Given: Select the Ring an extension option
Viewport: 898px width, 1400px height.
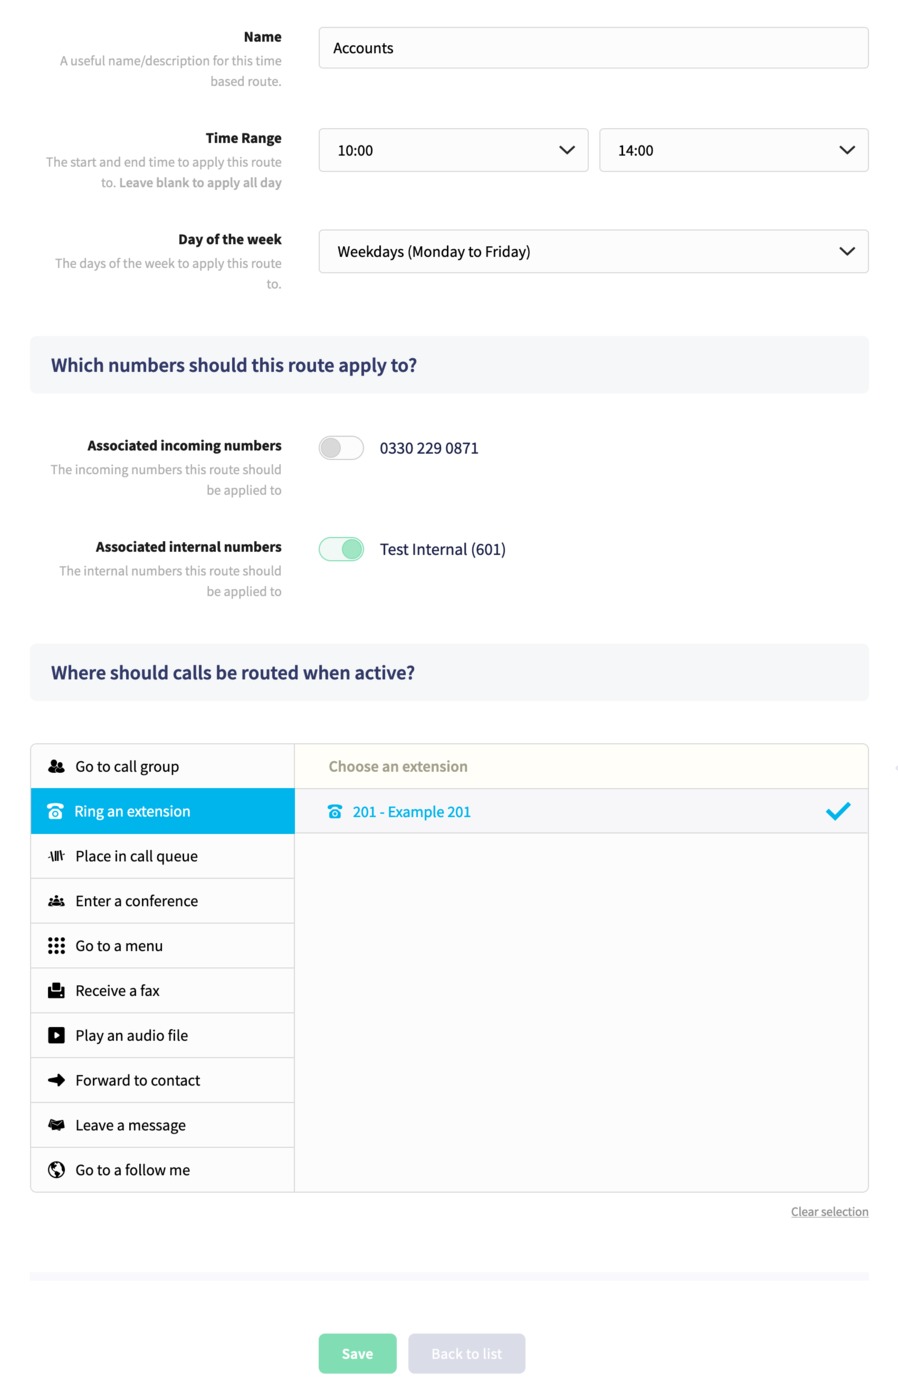Looking at the screenshot, I should (163, 811).
